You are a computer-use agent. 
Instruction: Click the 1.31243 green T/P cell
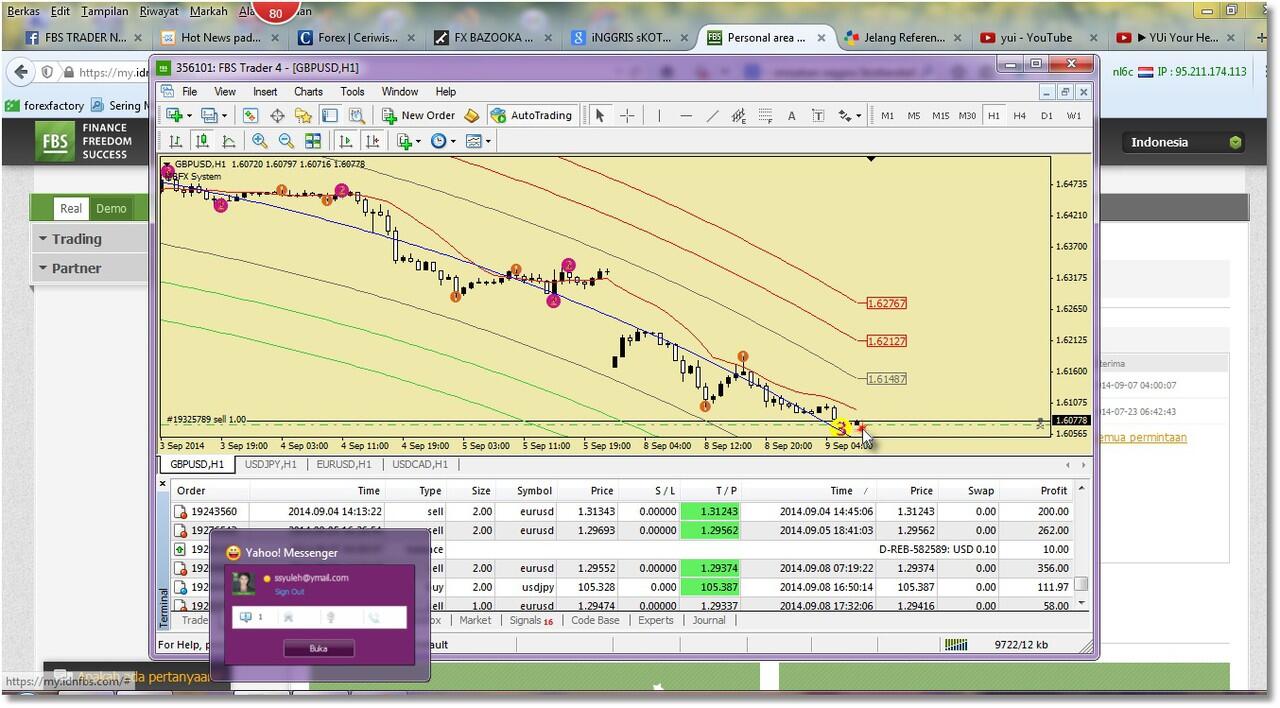pos(709,511)
